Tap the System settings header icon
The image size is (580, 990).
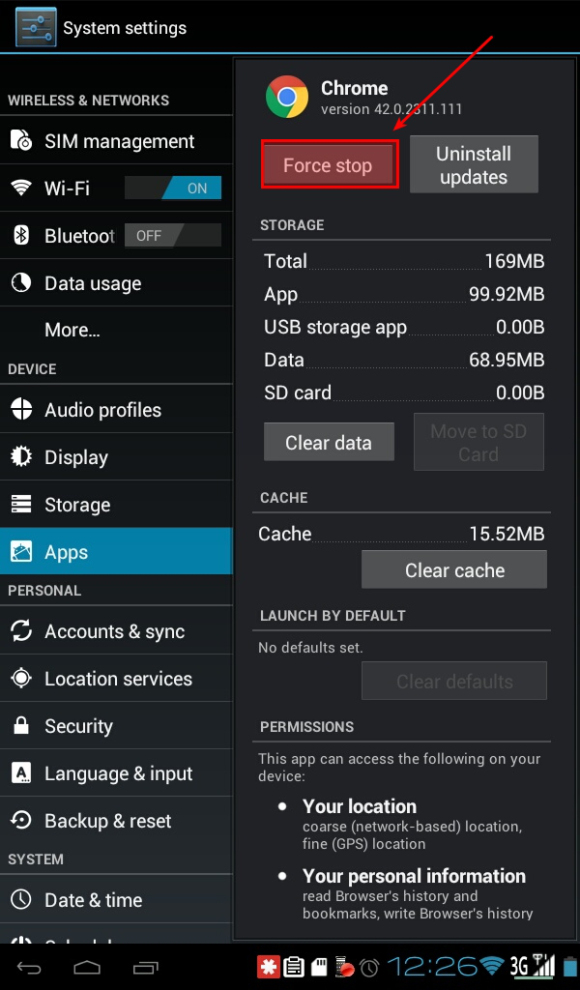point(36,27)
